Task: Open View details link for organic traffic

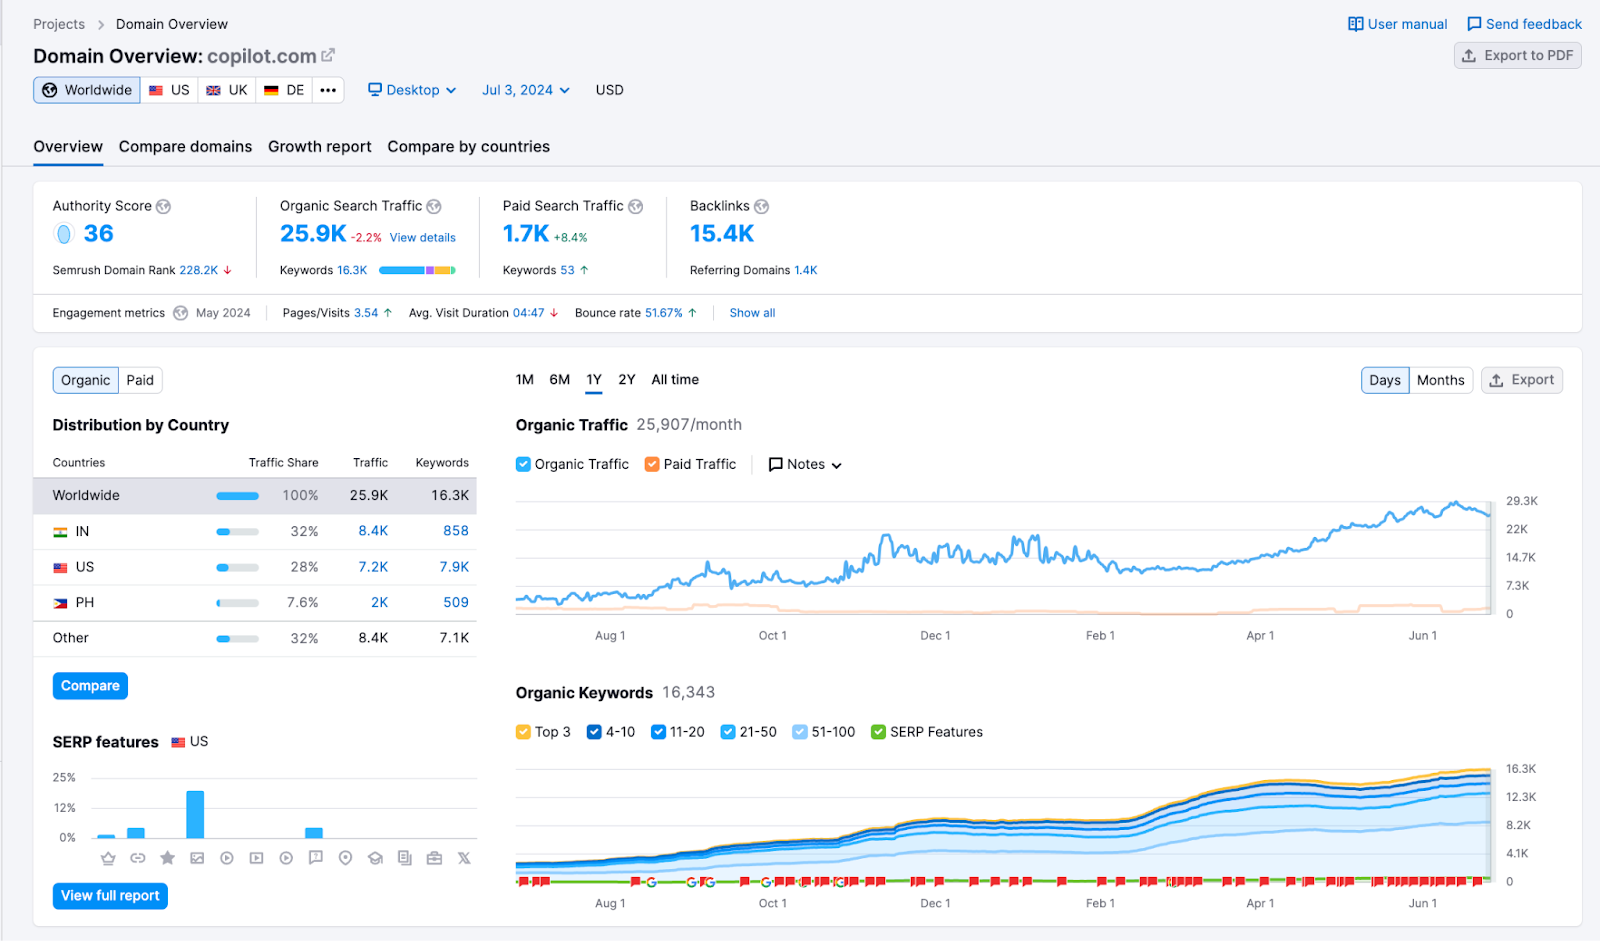Action: 423,238
